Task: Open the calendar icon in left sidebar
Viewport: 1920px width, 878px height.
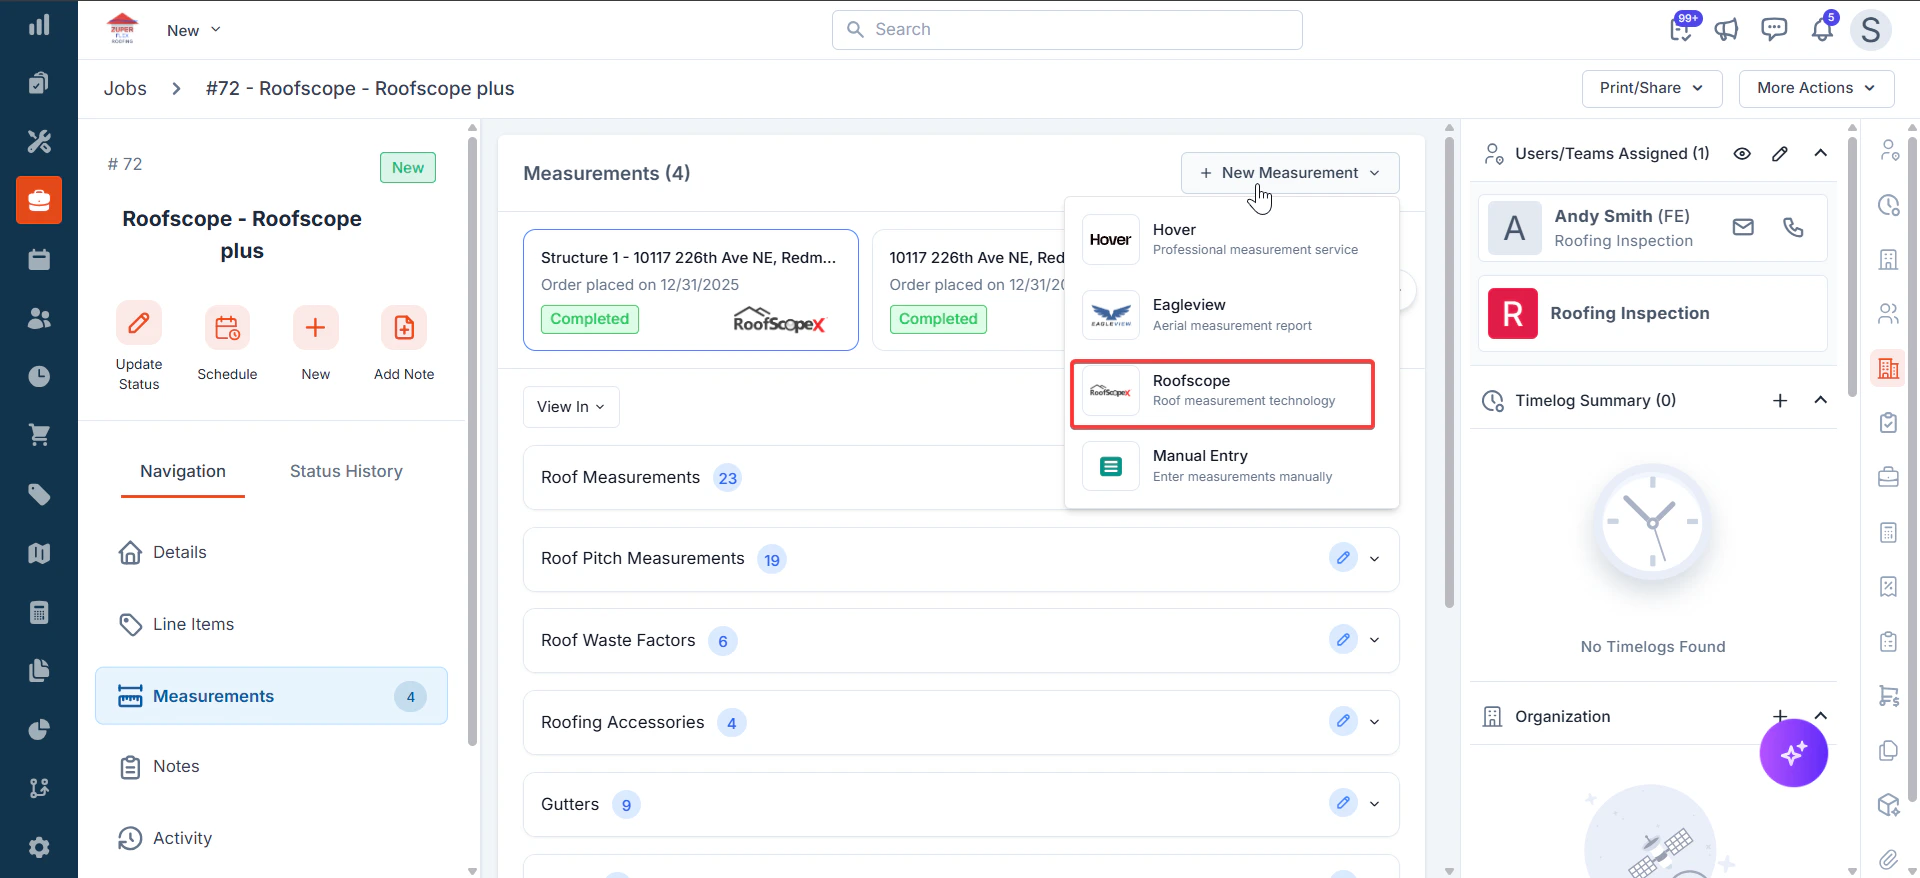Action: [39, 259]
